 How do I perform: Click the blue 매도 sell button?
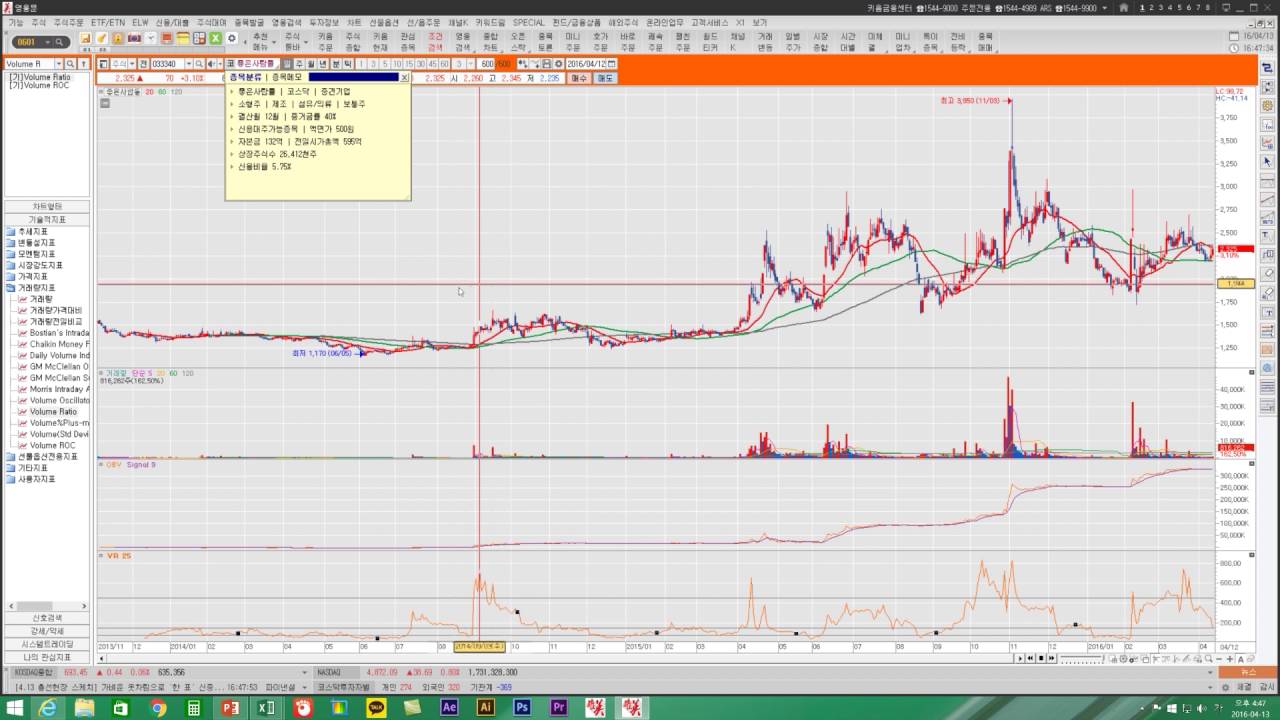tap(605, 77)
